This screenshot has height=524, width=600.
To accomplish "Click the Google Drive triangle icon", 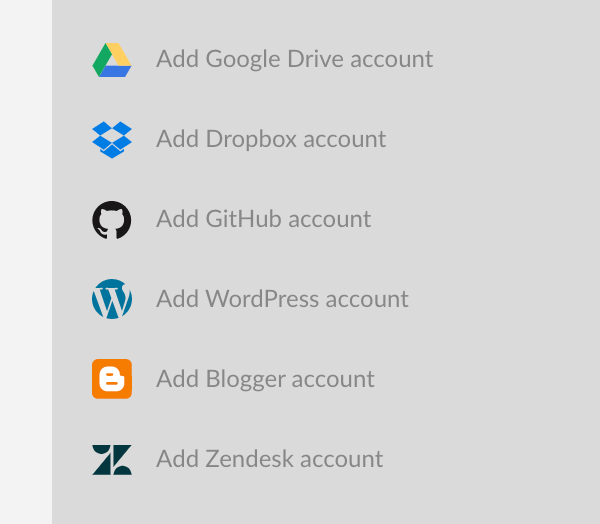I will point(112,60).
